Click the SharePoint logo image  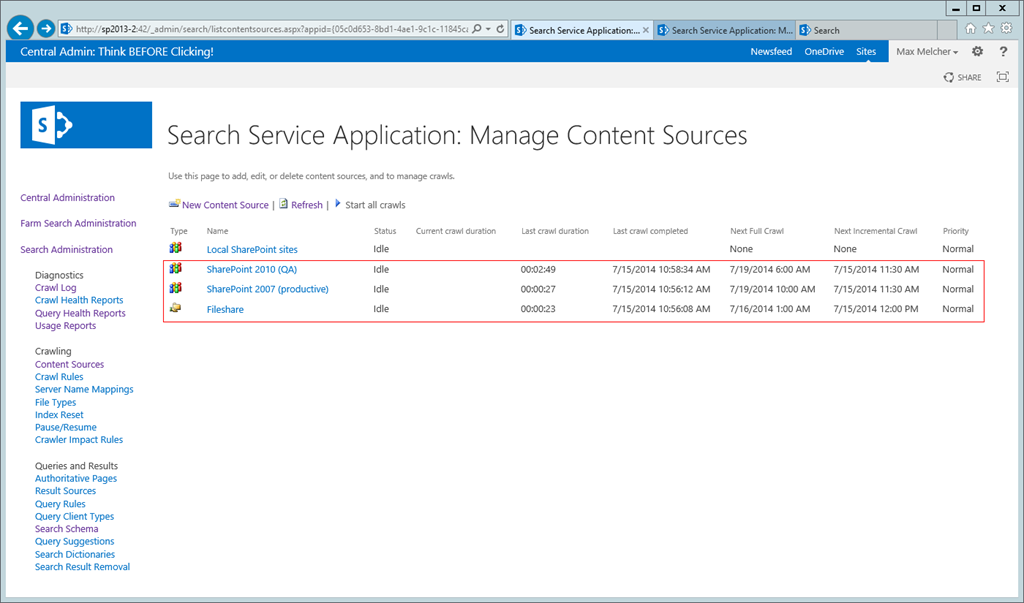(x=86, y=125)
